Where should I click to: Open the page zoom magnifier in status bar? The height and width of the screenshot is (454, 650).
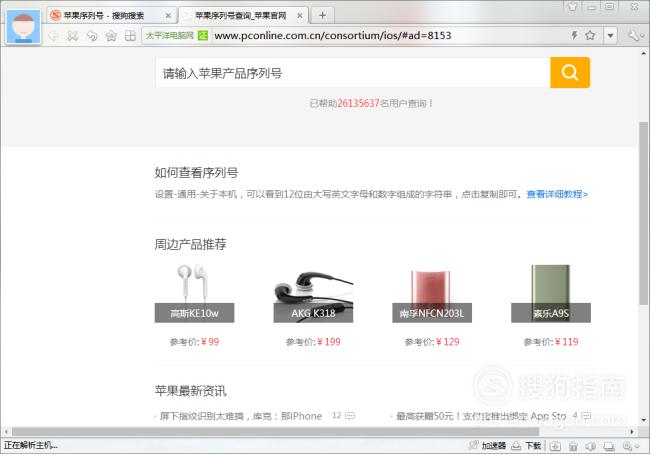pyautogui.click(x=630, y=446)
